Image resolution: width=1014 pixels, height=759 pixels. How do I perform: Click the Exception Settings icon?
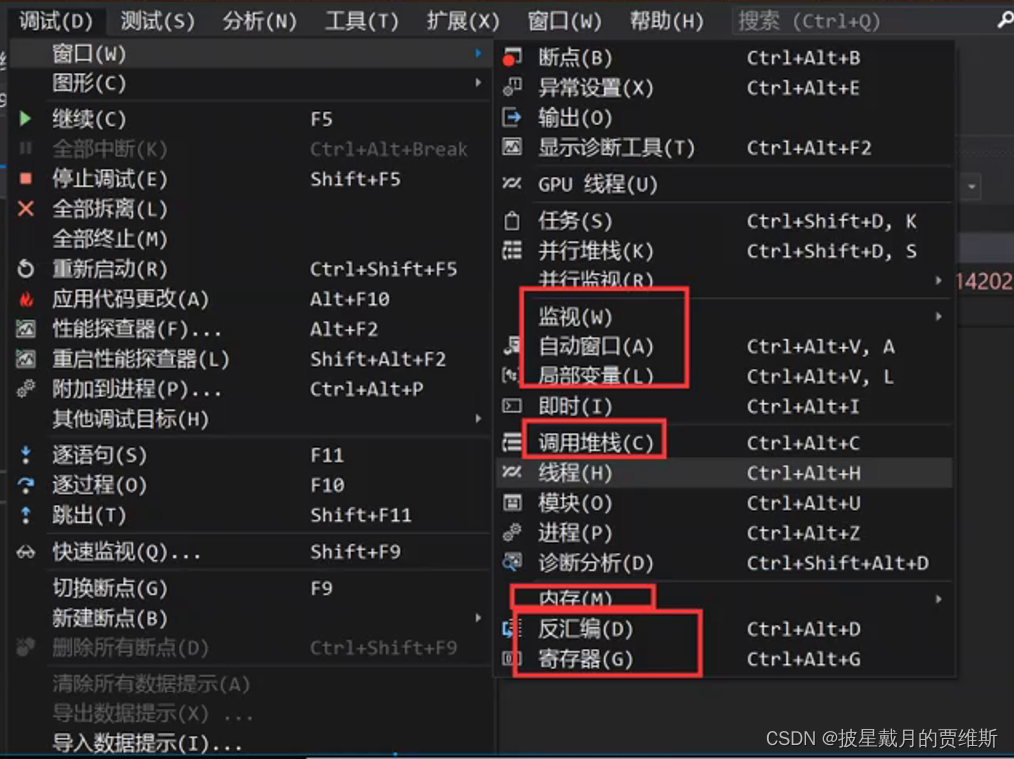click(x=512, y=87)
